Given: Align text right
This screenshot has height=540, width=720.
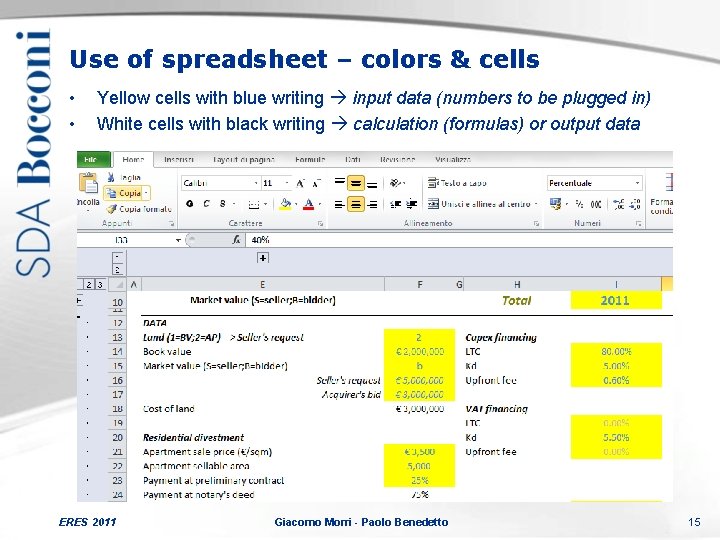Looking at the screenshot, I should 372,204.
